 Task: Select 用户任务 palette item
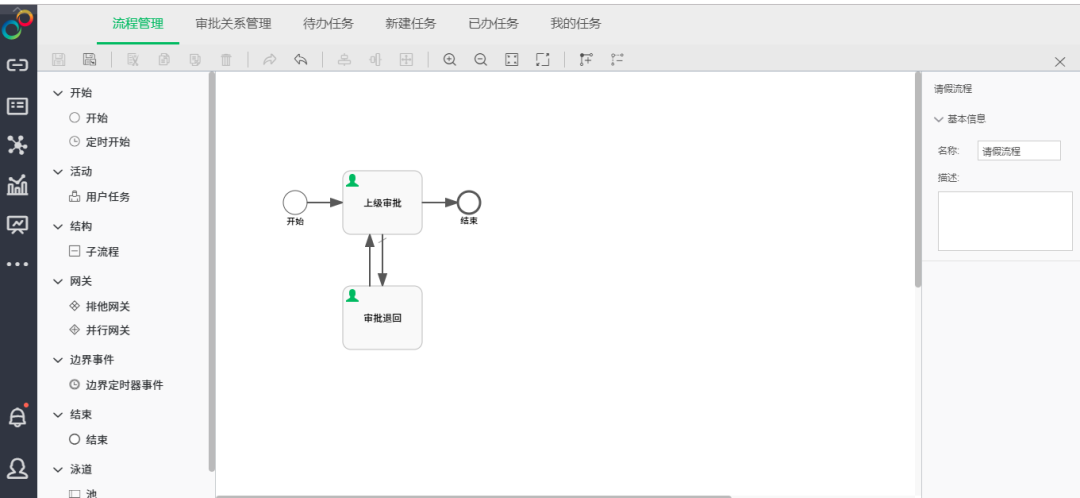coord(100,197)
